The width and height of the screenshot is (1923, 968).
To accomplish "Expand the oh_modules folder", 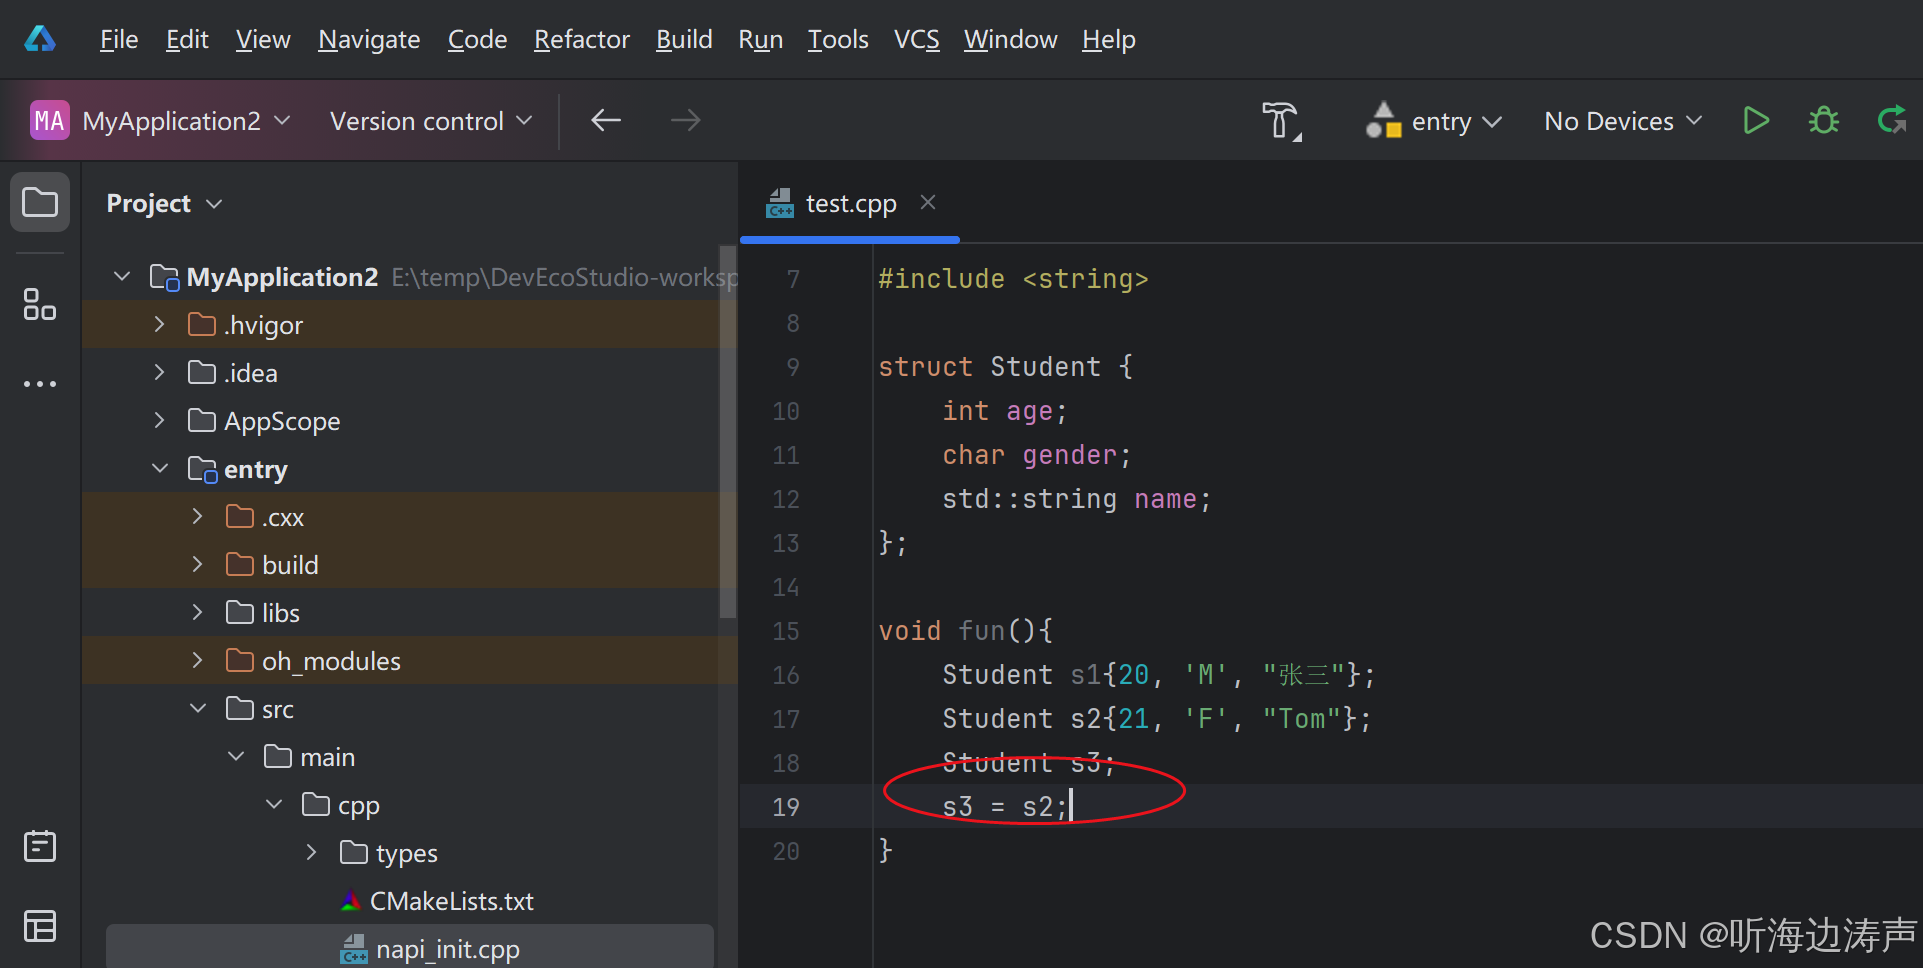I will [198, 660].
